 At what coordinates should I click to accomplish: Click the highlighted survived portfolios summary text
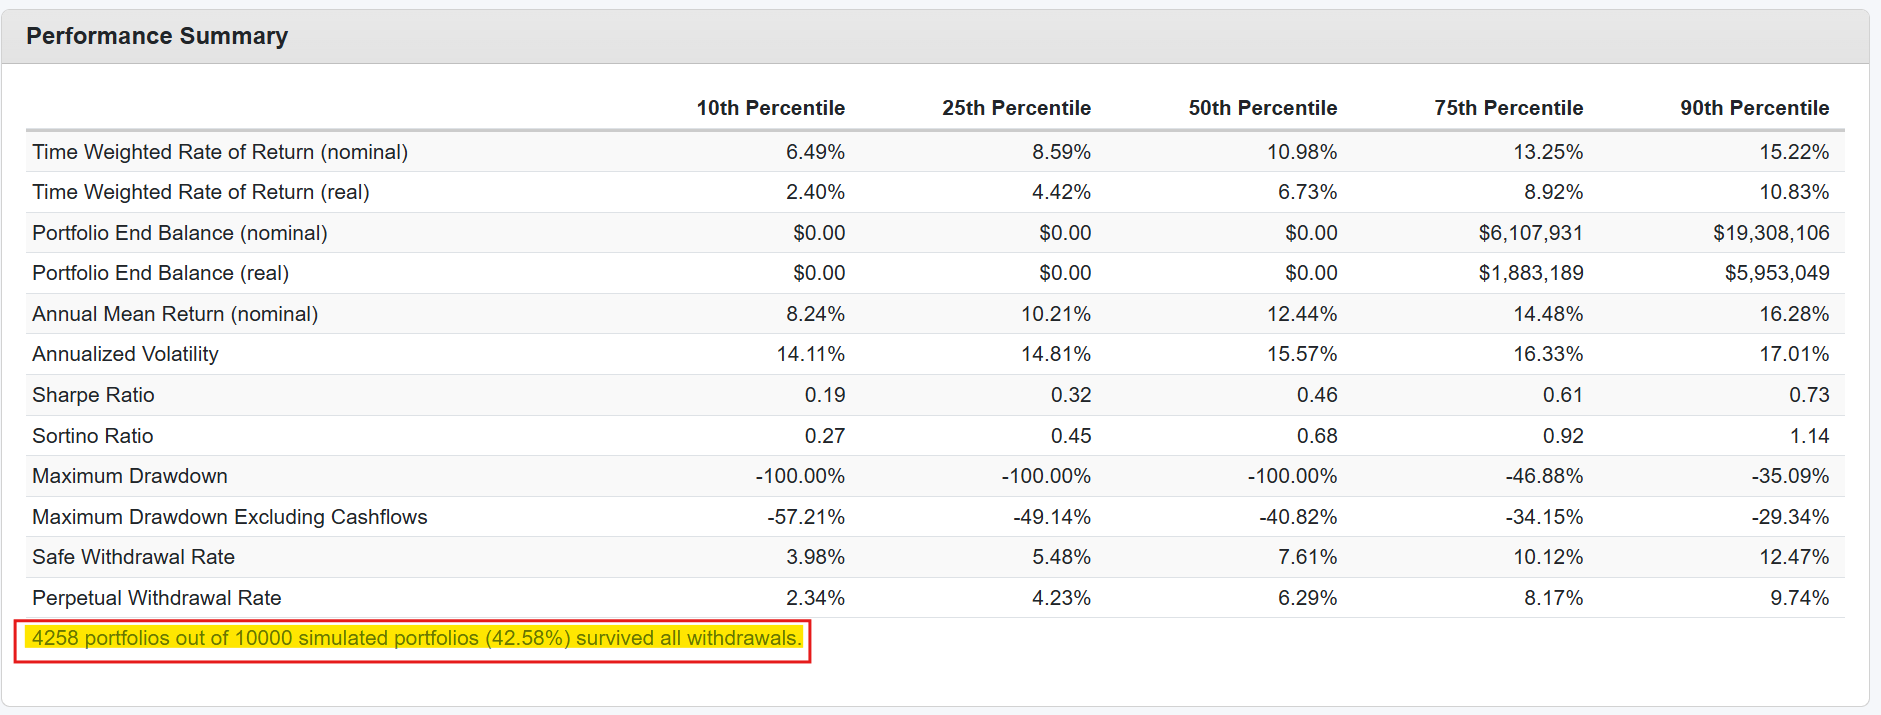(x=416, y=638)
